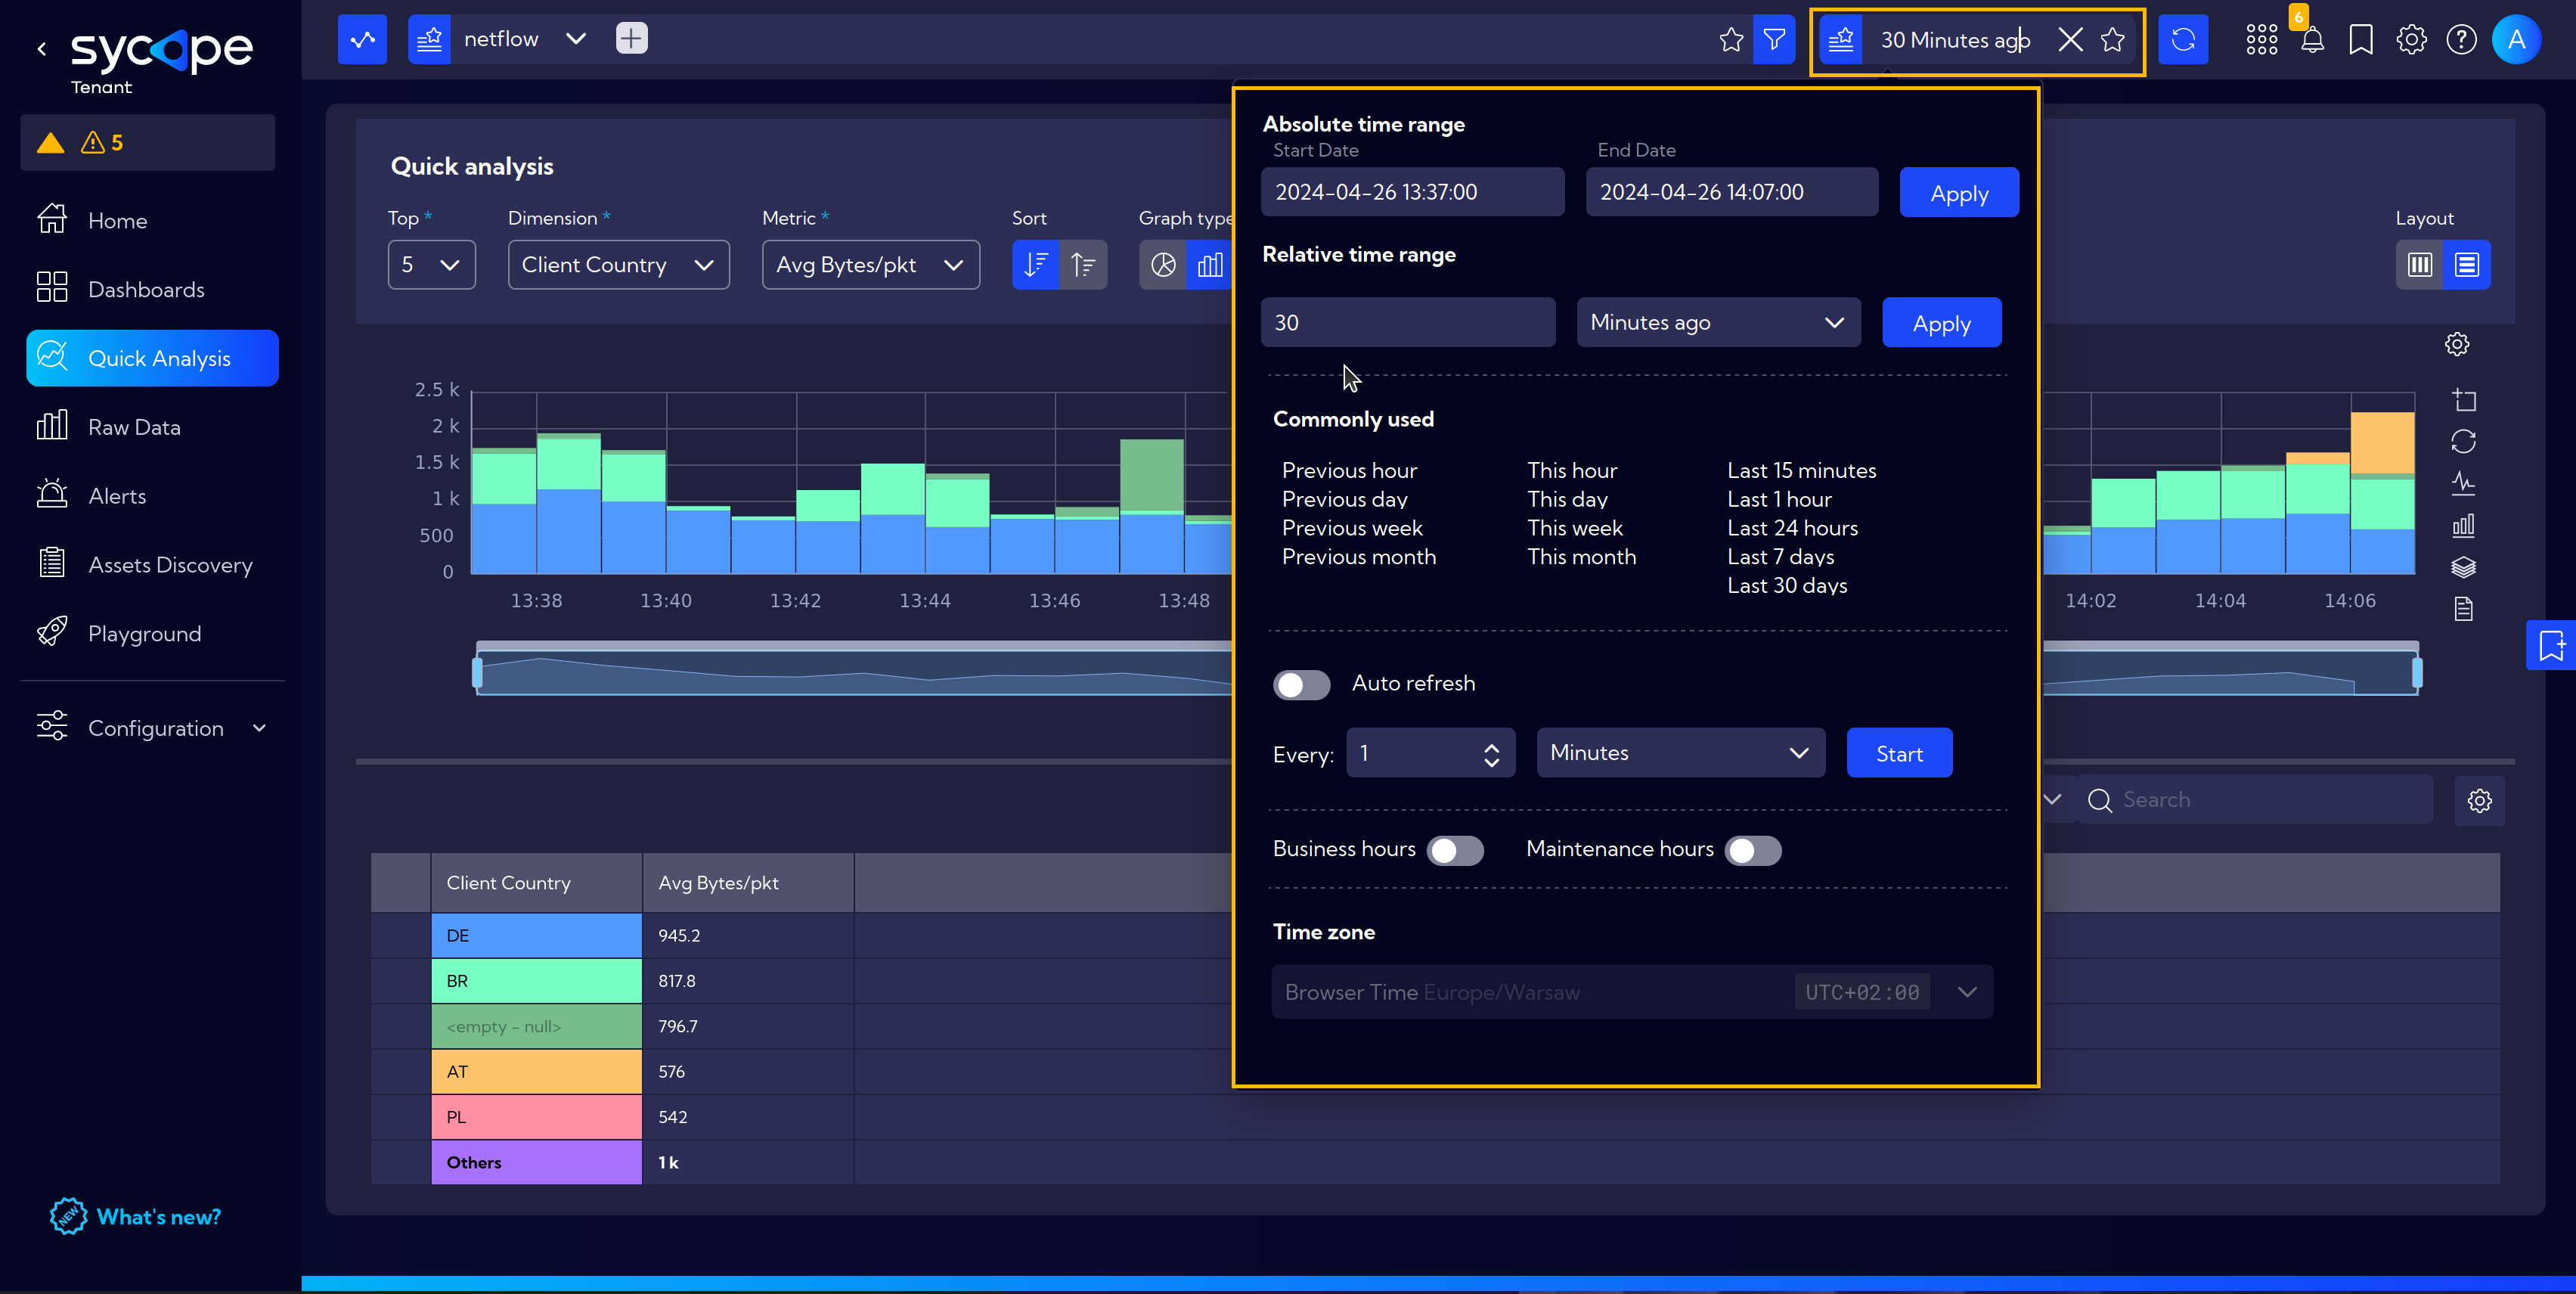Select Previous hour preset
This screenshot has height=1294, width=2576.
point(1349,470)
